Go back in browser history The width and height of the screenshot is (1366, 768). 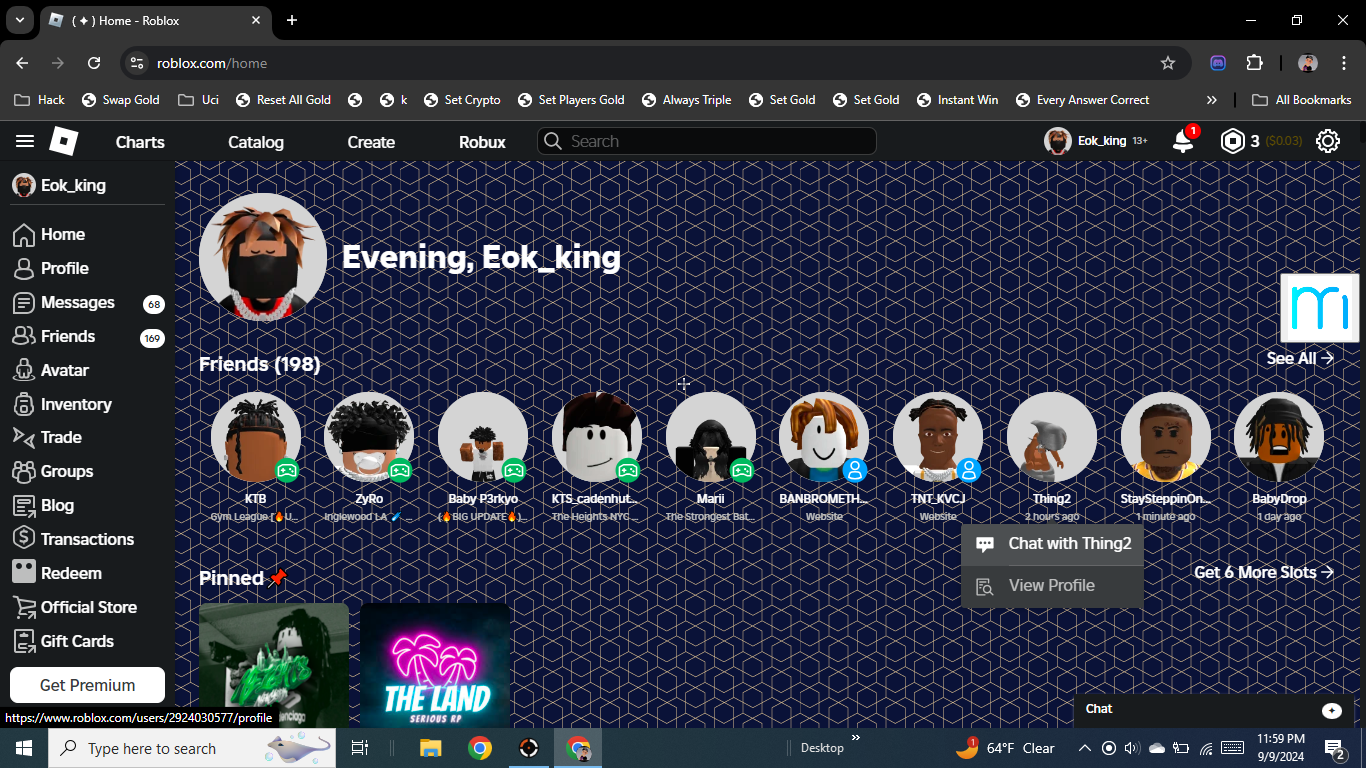[22, 63]
